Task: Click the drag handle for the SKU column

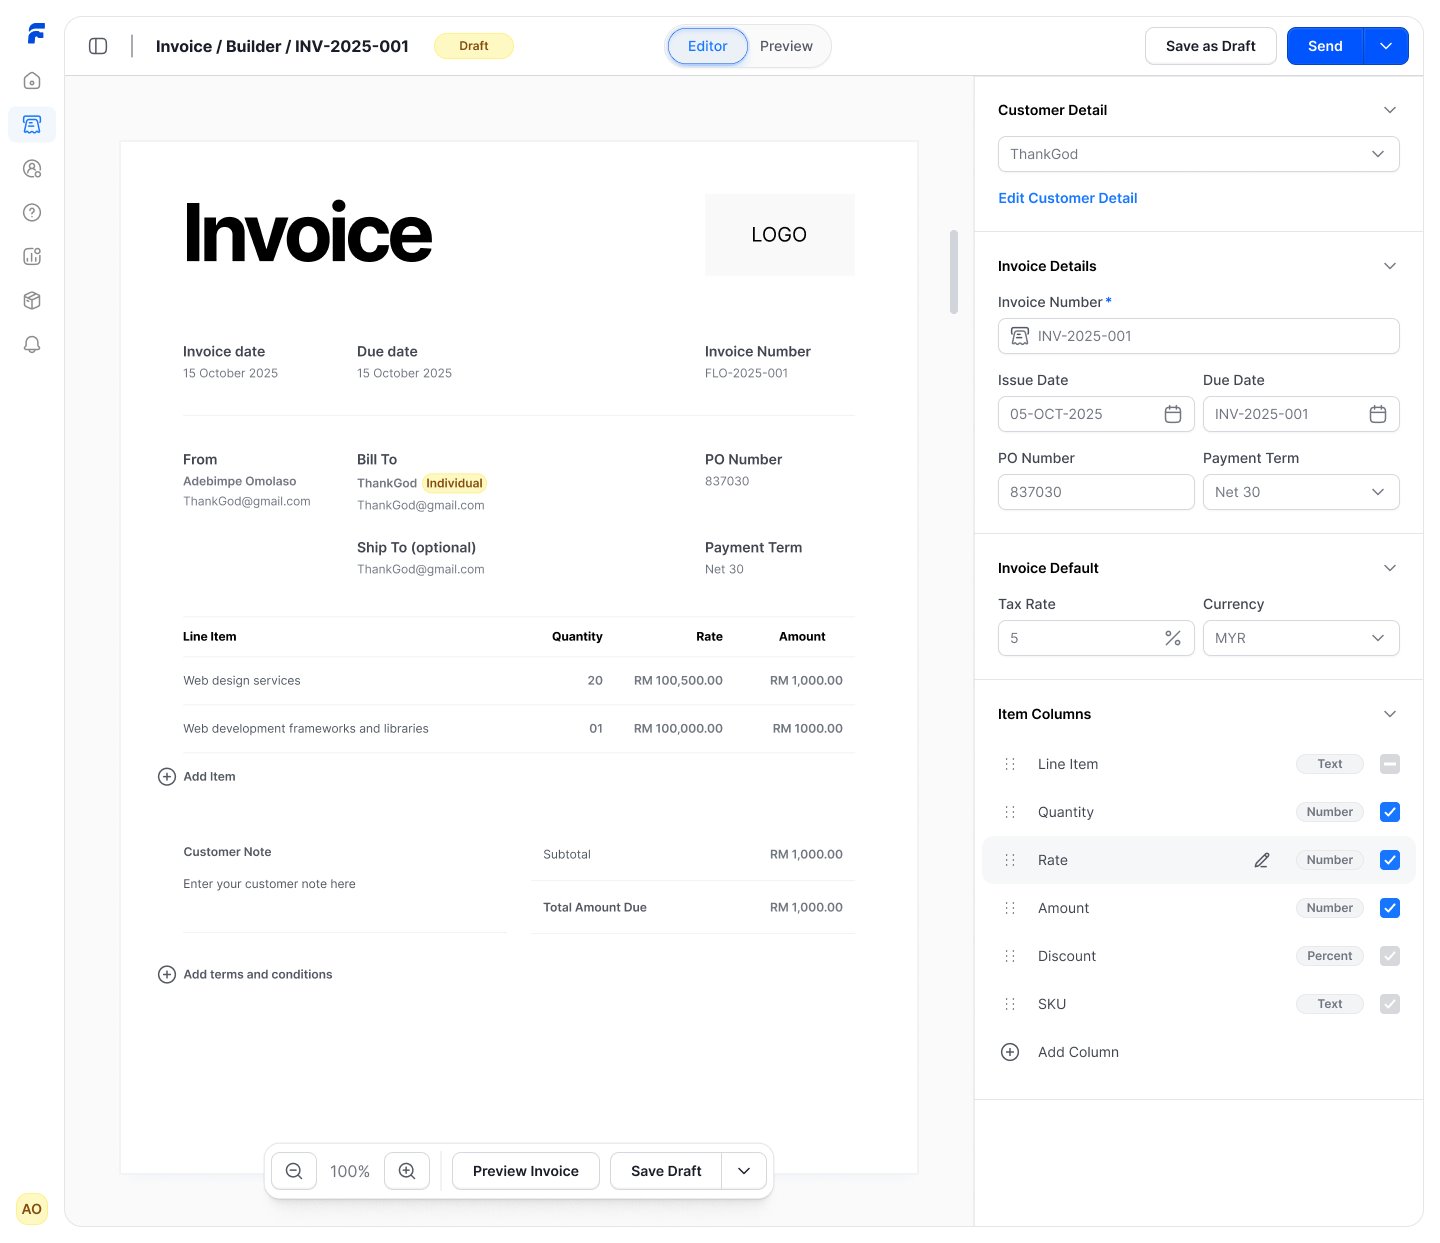Action: coord(1010,1004)
